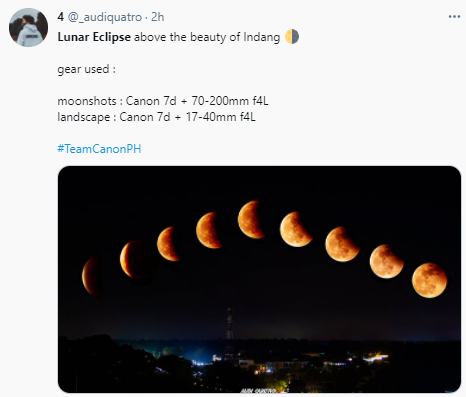The image size is (466, 397).
Task: Open the tweet's three-dot more options menu
Action: [454, 17]
